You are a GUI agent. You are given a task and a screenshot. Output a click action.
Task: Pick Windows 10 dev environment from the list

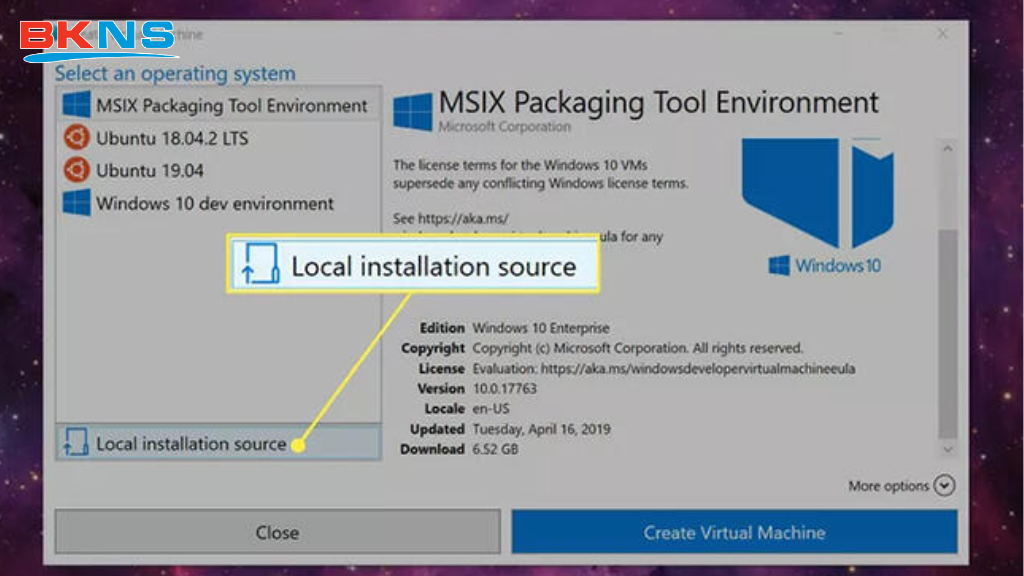(x=214, y=203)
